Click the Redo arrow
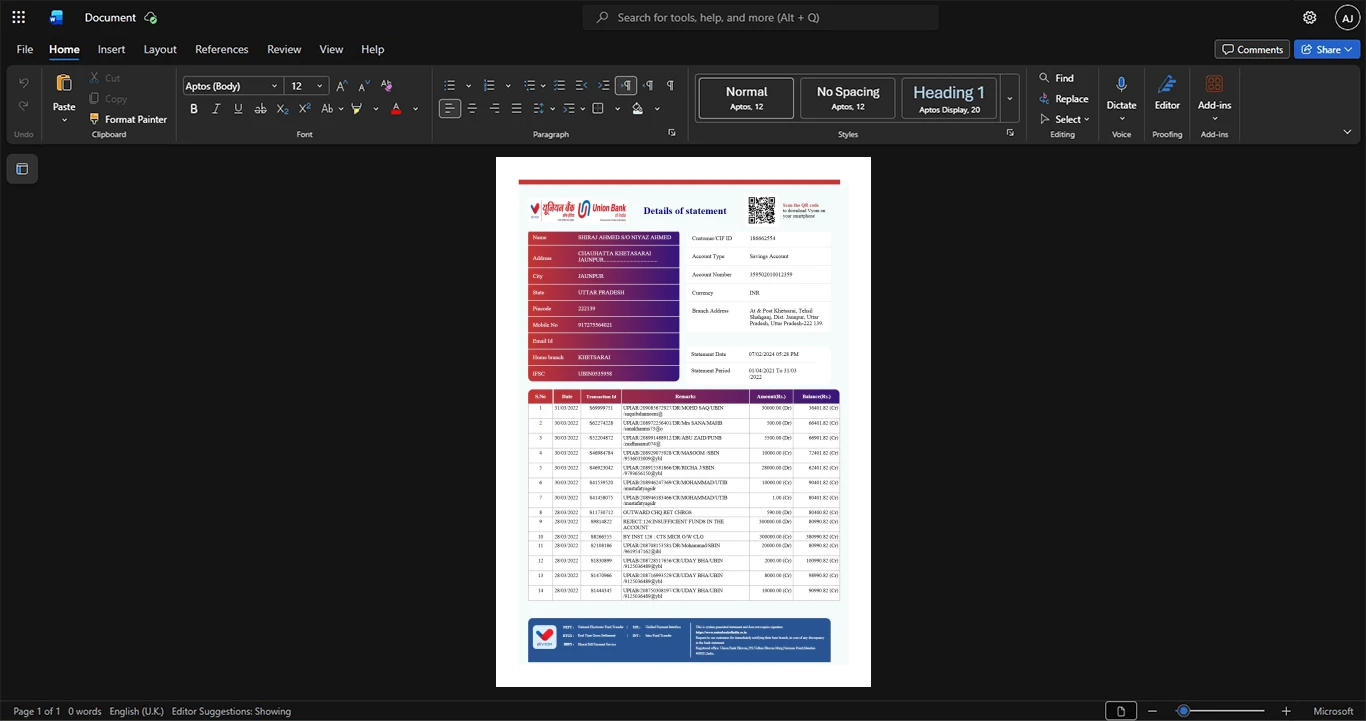Screen dimensions: 1366x721 24,108
